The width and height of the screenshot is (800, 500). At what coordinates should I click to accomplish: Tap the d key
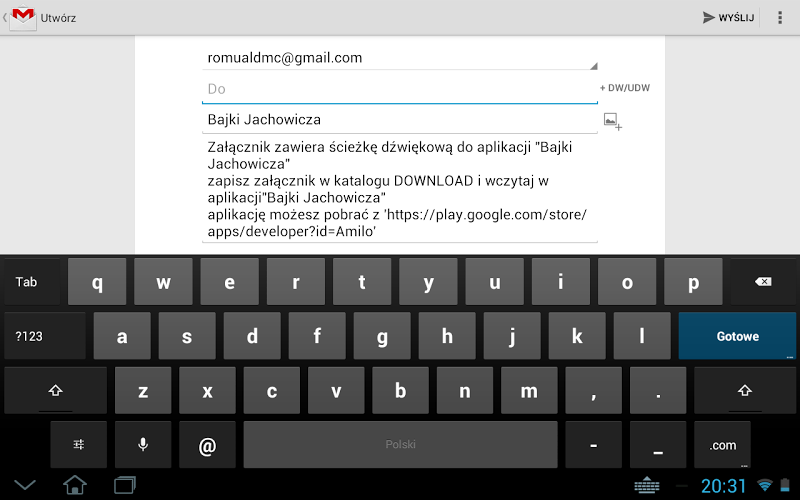tap(252, 336)
